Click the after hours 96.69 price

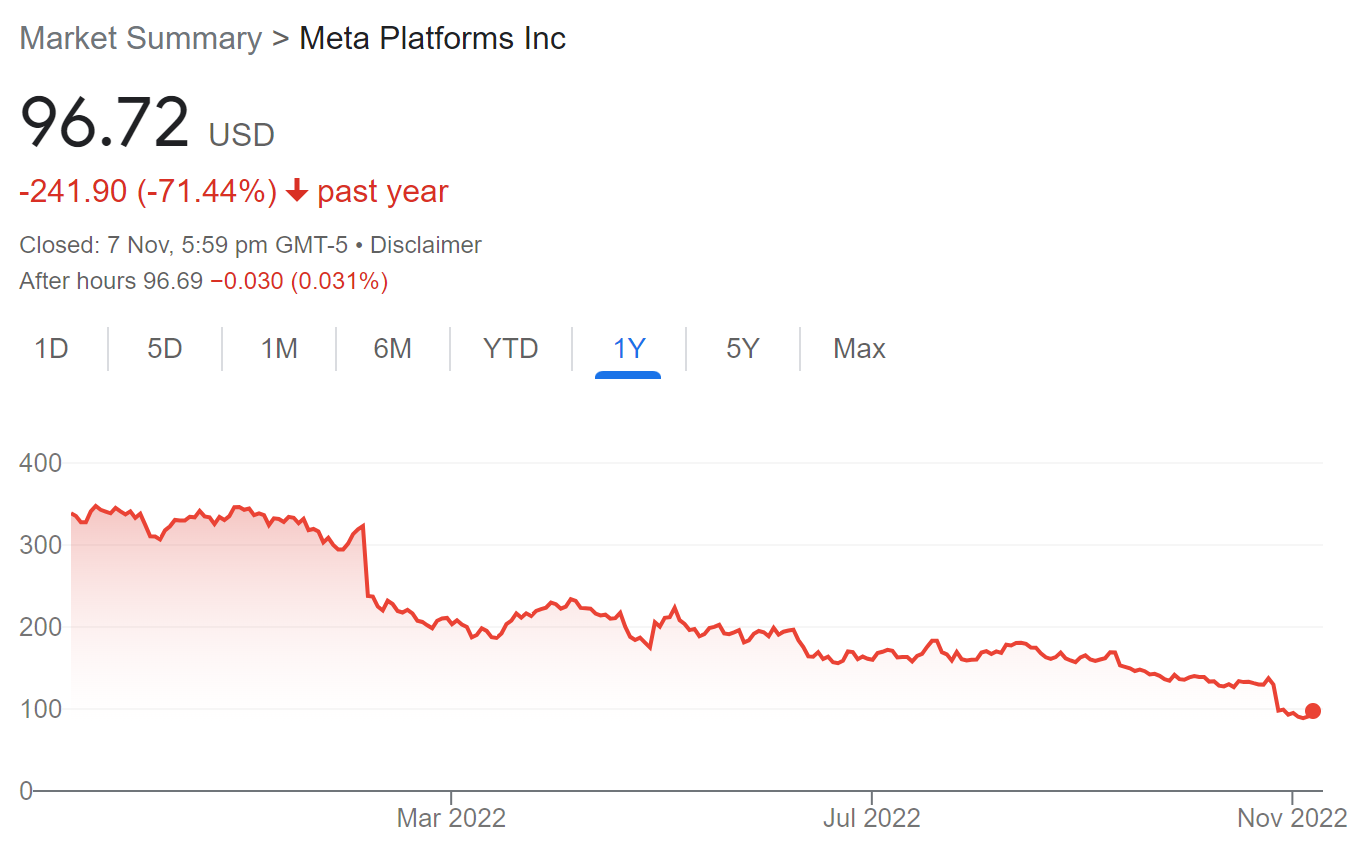[x=173, y=282]
